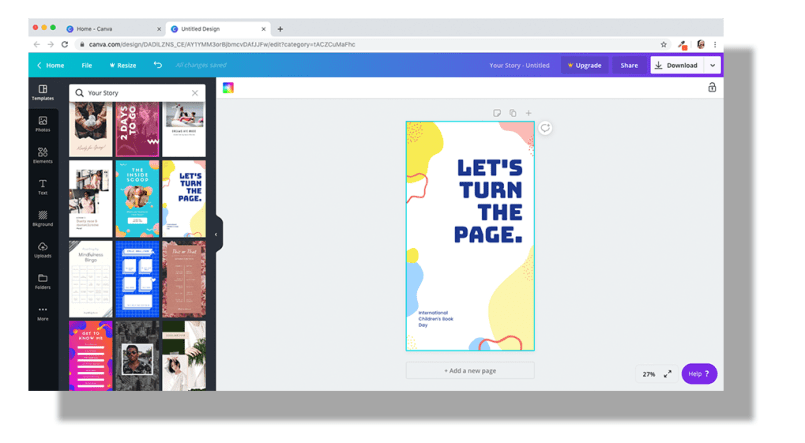Toggle the lock icon in toolbar

point(712,88)
